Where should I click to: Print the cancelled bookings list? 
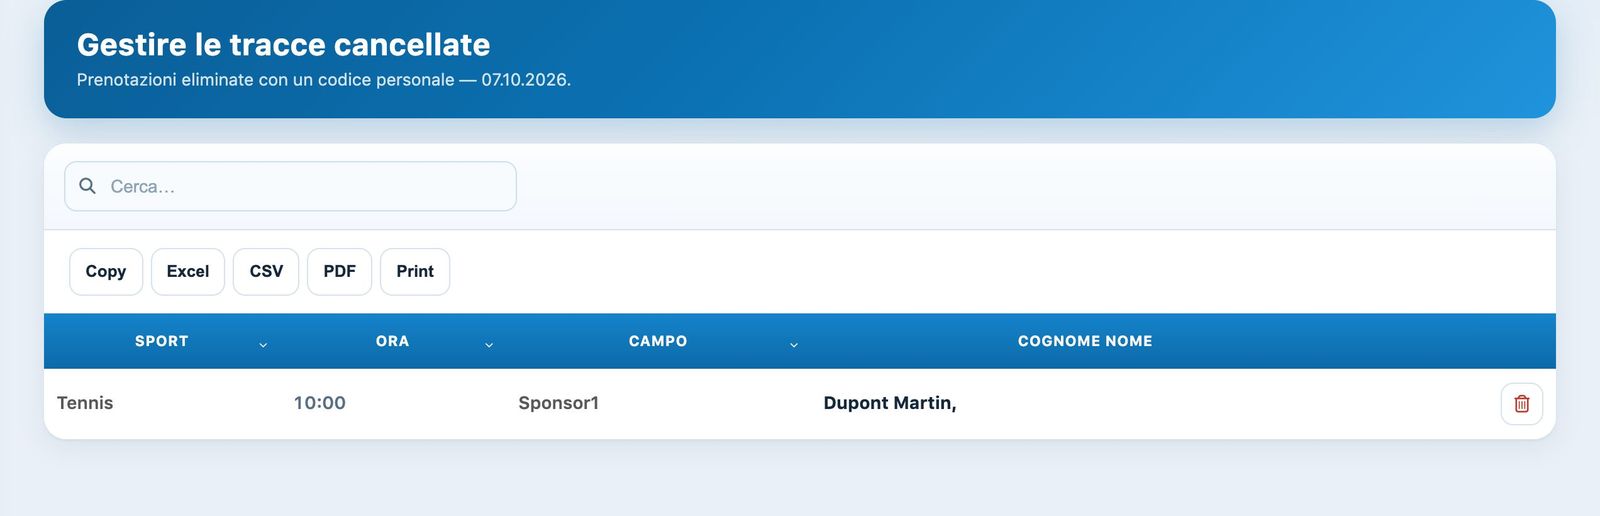click(x=415, y=271)
